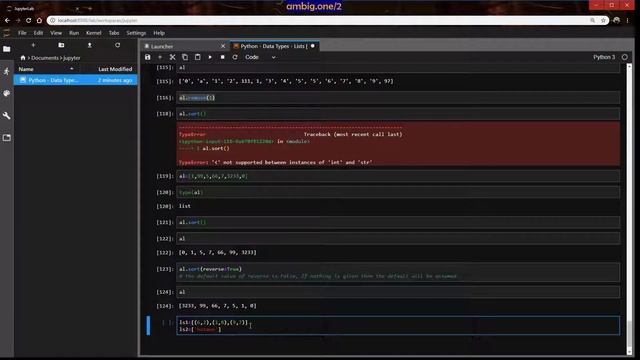The width and height of the screenshot is (640, 360).
Task: Refresh the file list icon
Action: [118, 45]
